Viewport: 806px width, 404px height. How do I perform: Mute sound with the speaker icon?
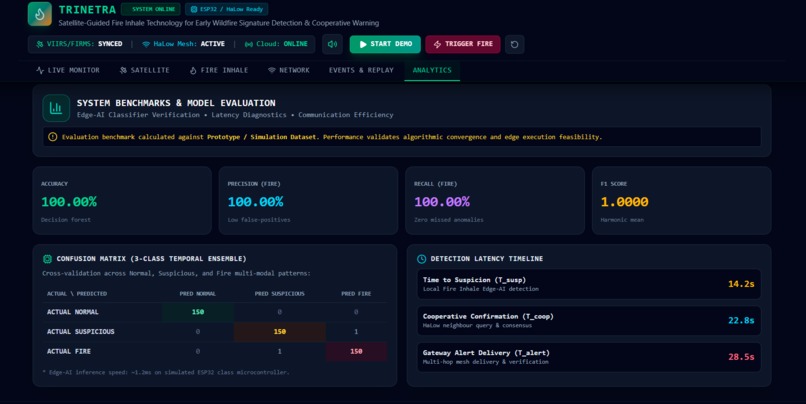pos(332,44)
